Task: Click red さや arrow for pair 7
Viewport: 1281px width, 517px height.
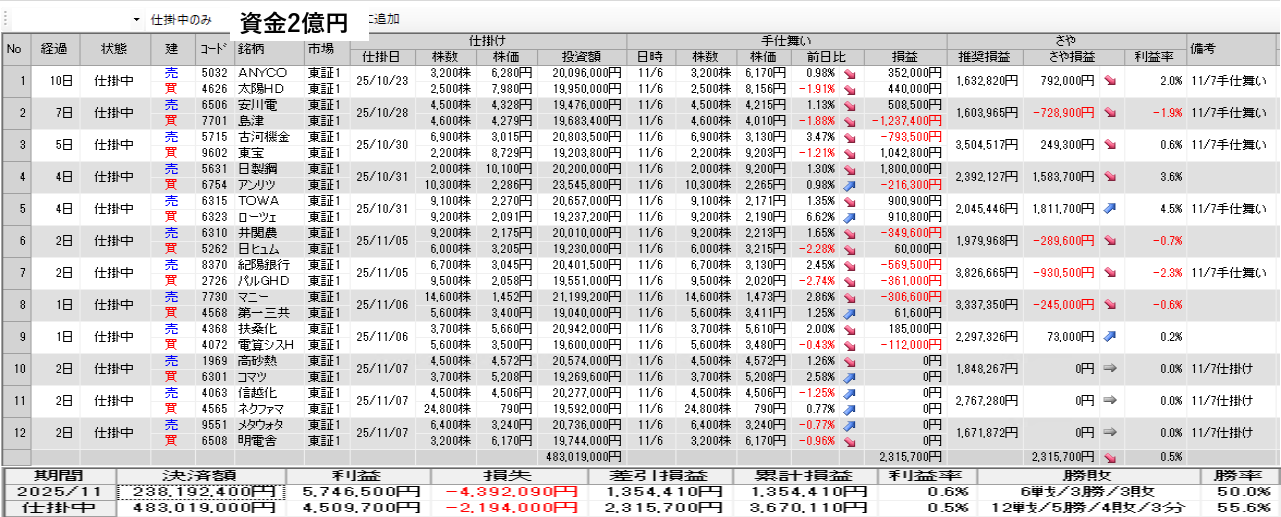Action: (1110, 273)
